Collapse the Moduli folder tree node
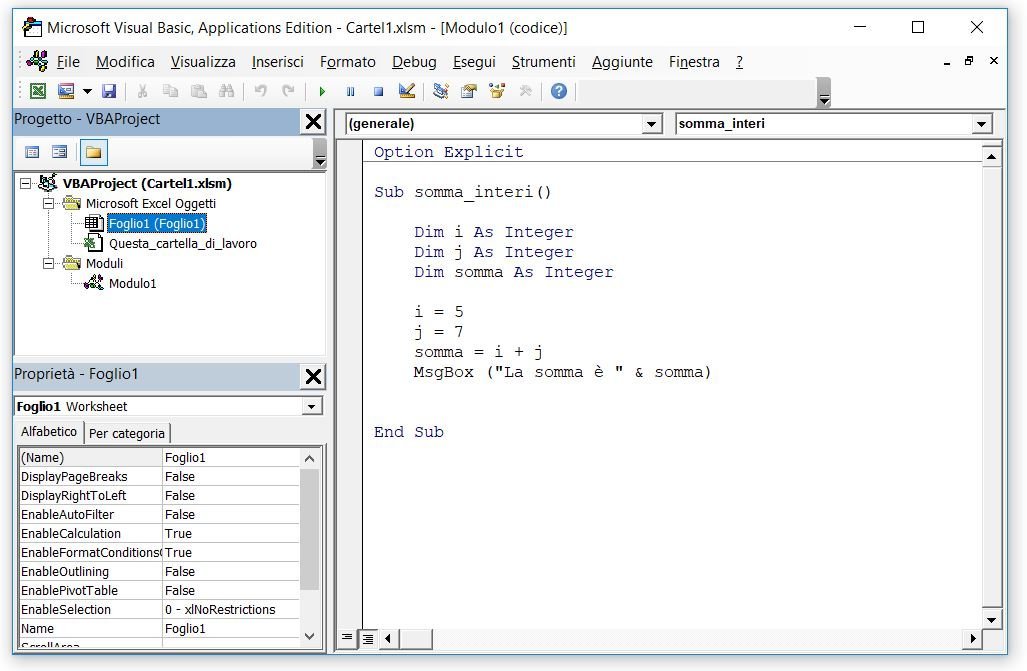The width and height of the screenshot is (1027, 671). [x=48, y=263]
